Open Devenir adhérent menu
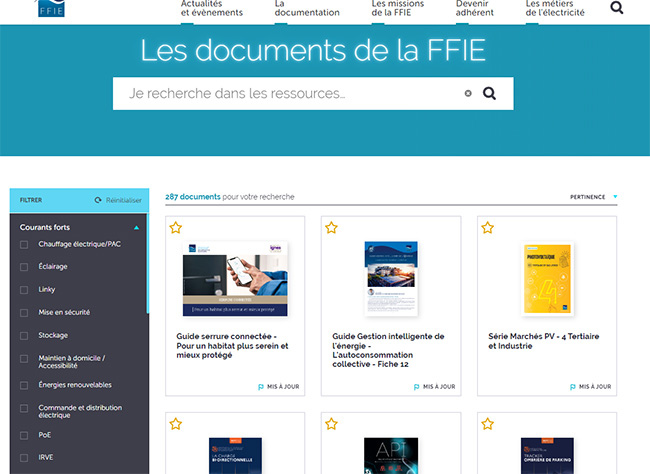The width and height of the screenshot is (650, 474). pyautogui.click(x=475, y=8)
